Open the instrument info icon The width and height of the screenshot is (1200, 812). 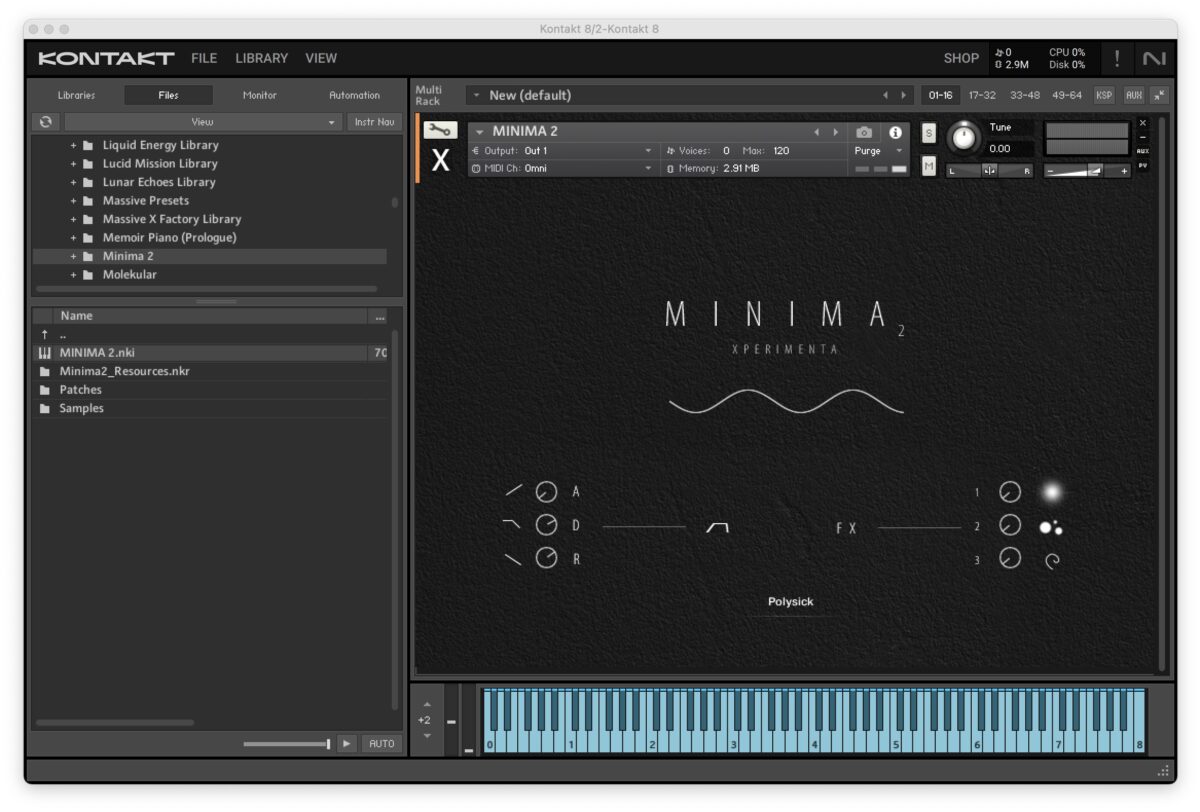[895, 132]
